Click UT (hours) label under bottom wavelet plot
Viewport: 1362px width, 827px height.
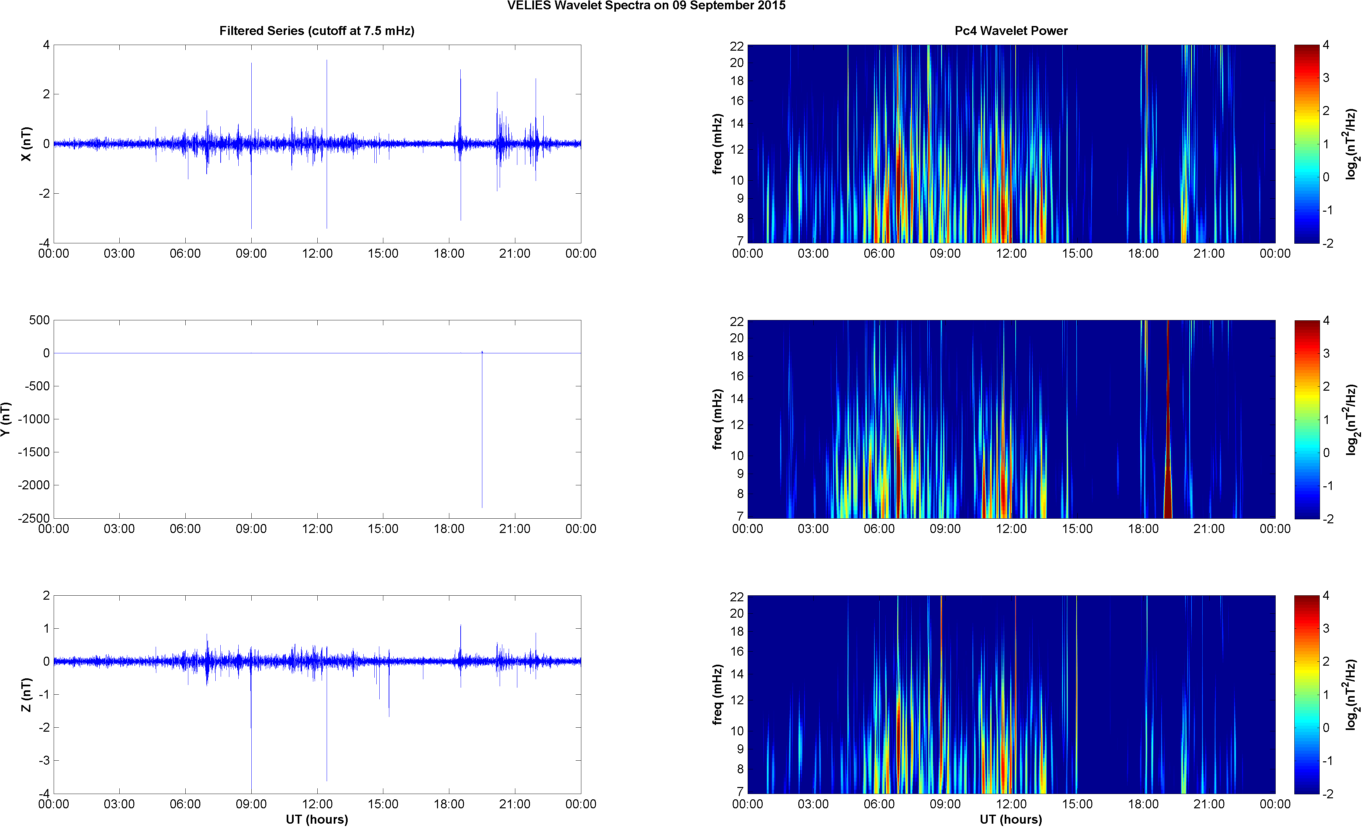[x=1011, y=819]
